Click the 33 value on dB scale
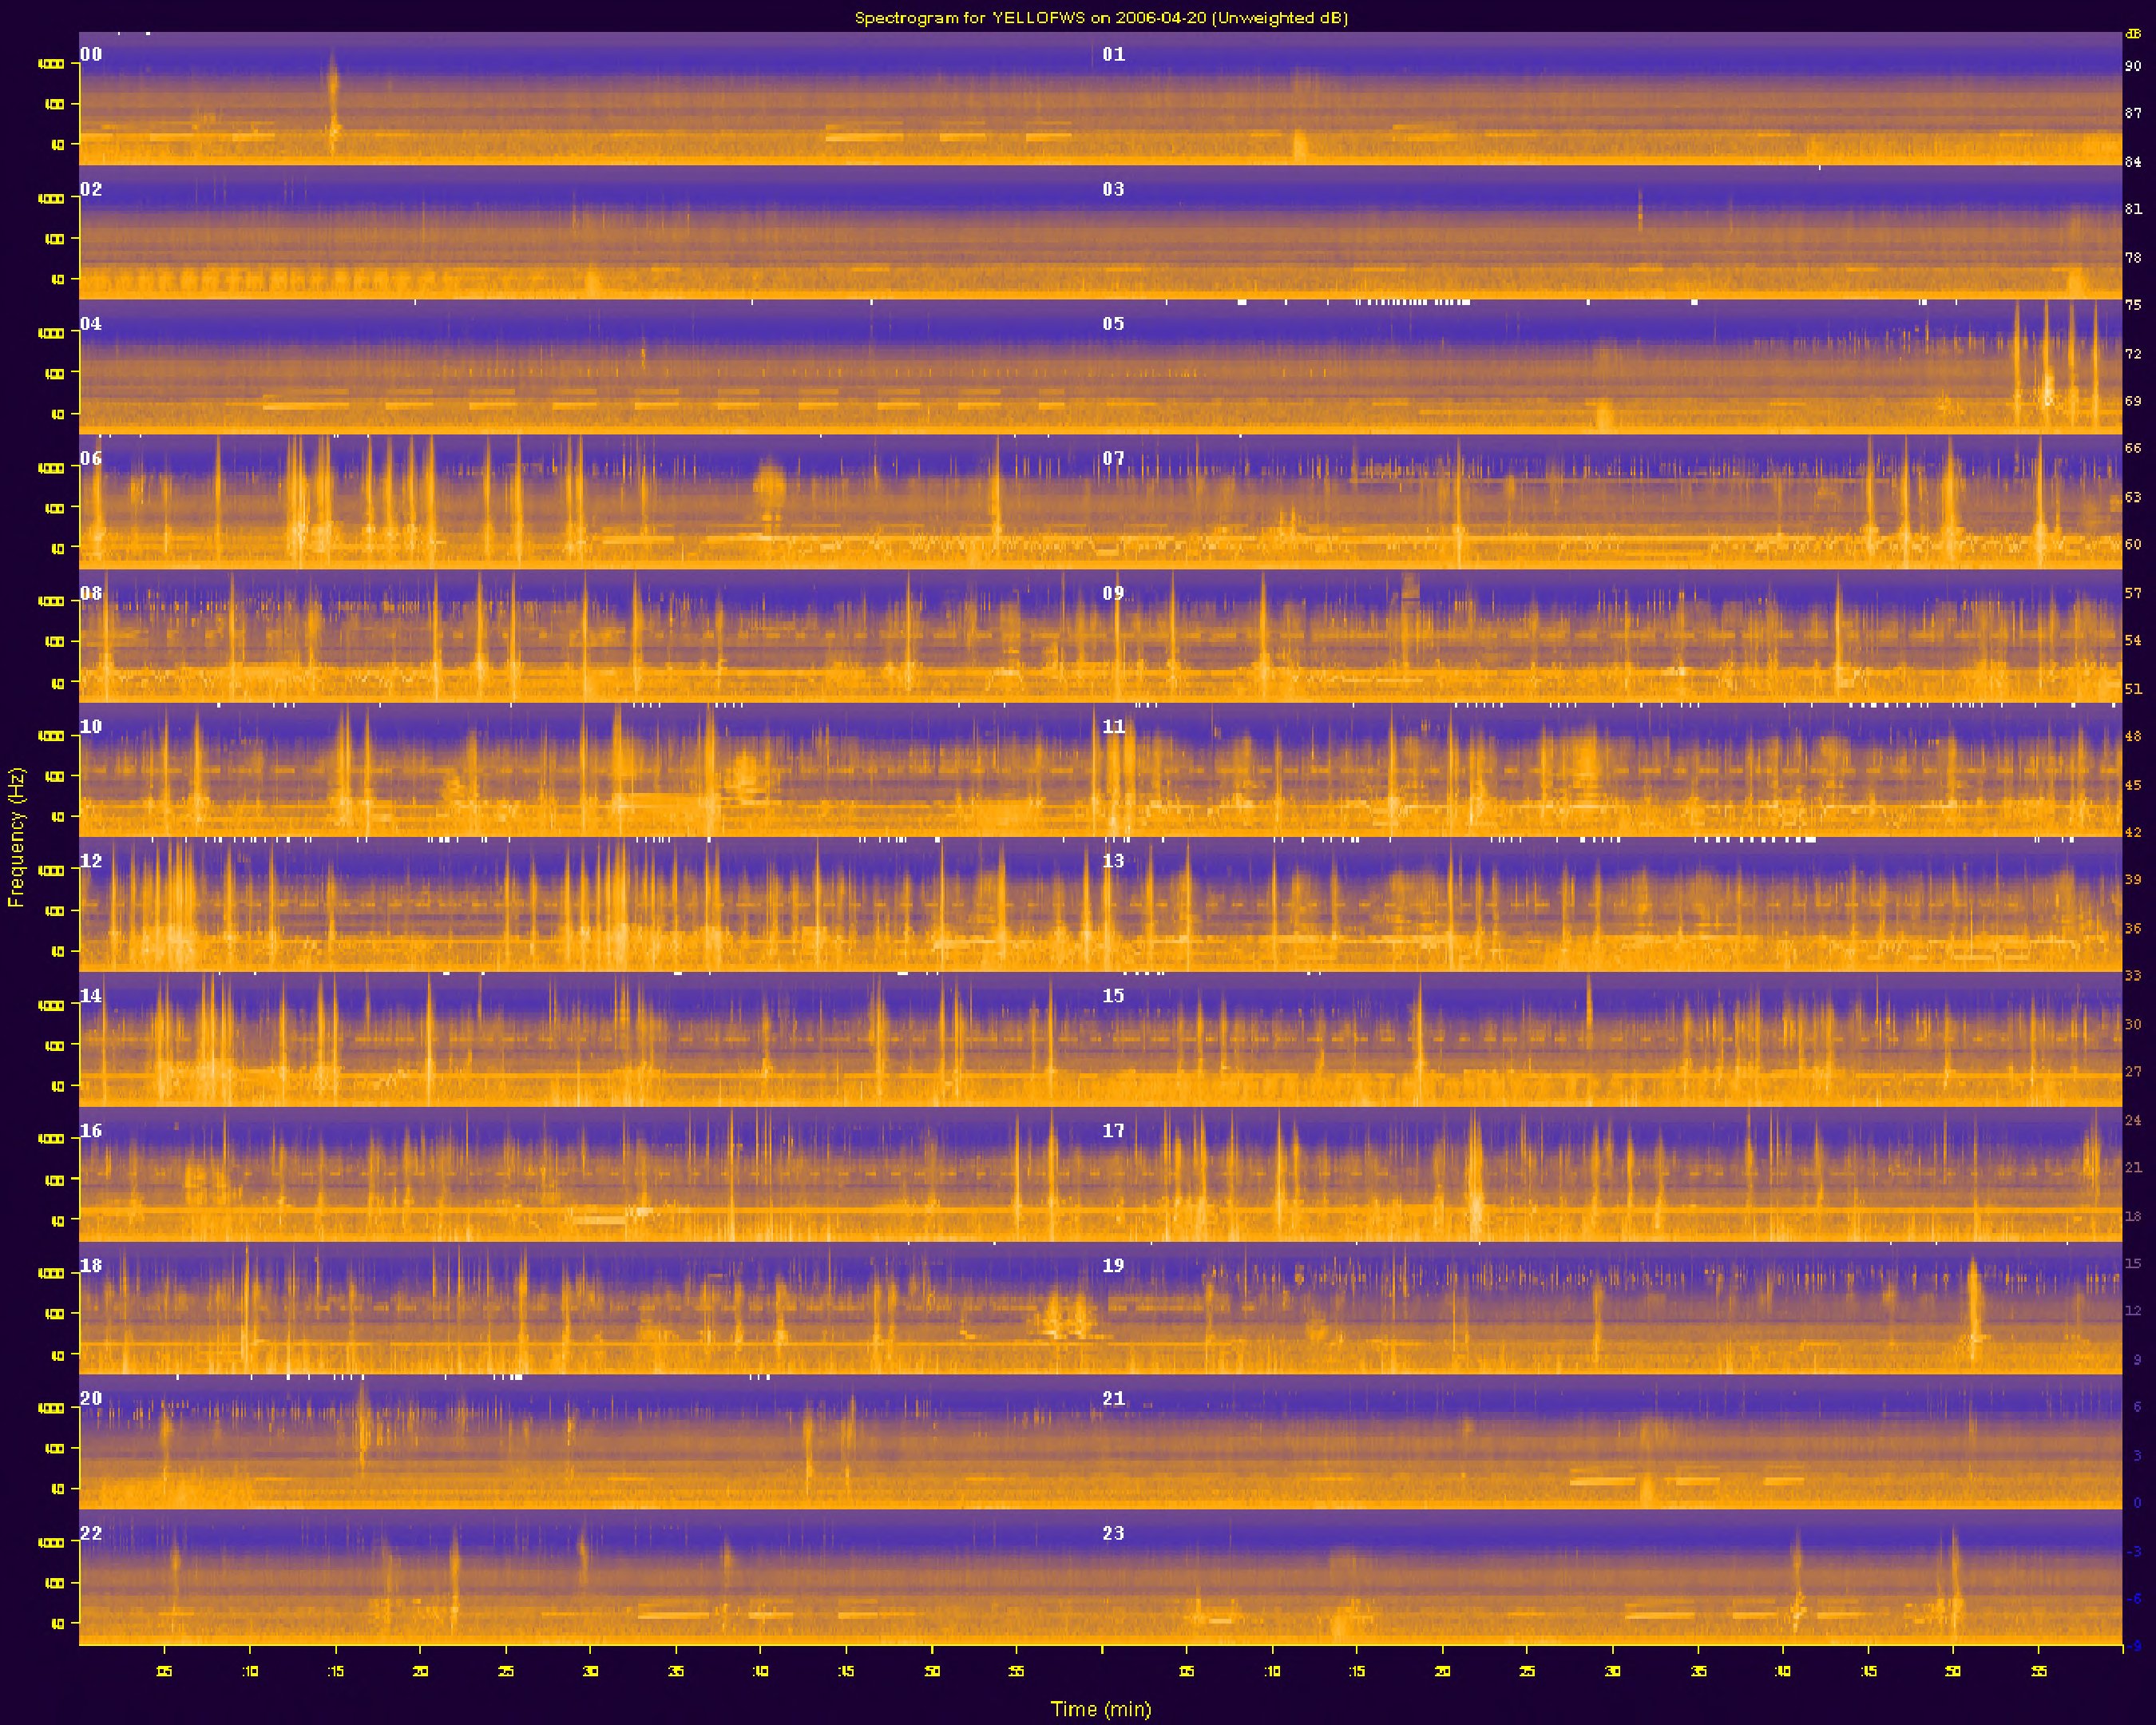 (x=2133, y=975)
